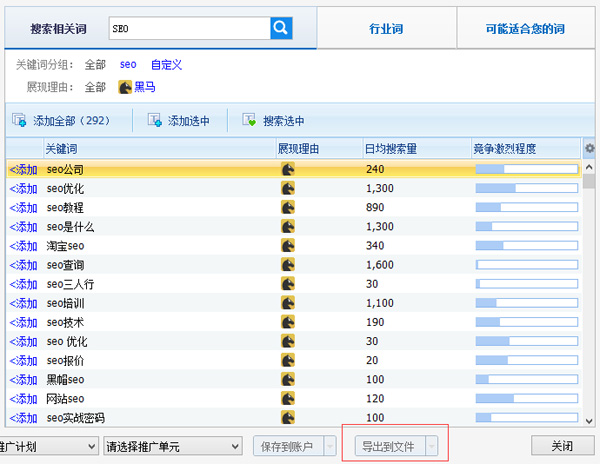Click the <添加 link for seo教程
Viewport: 600px width, 464px height.
click(x=23, y=207)
